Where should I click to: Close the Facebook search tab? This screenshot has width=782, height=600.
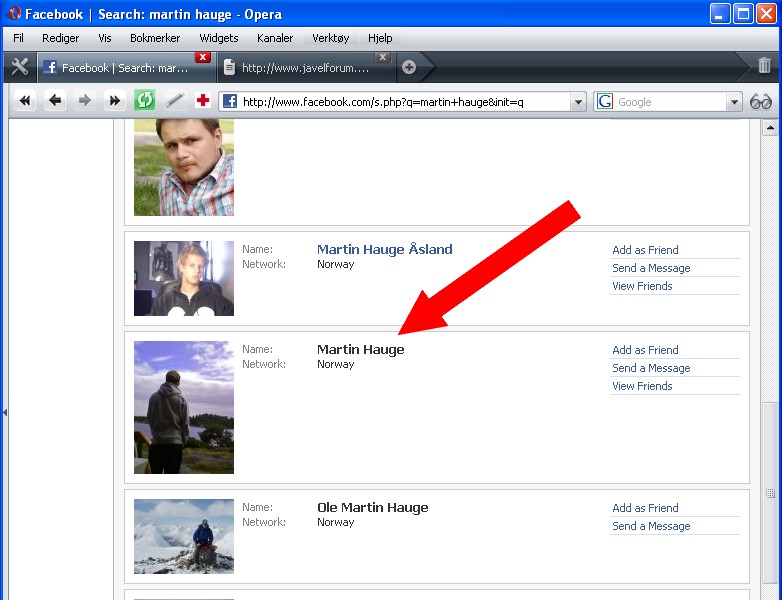click(202, 57)
